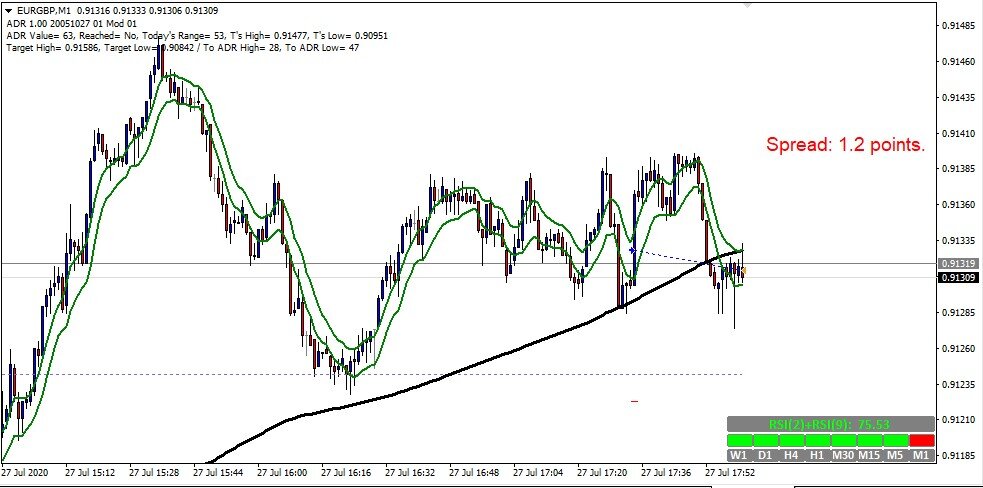
Task: Click the 0.91260 price axis label
Action: [960, 348]
